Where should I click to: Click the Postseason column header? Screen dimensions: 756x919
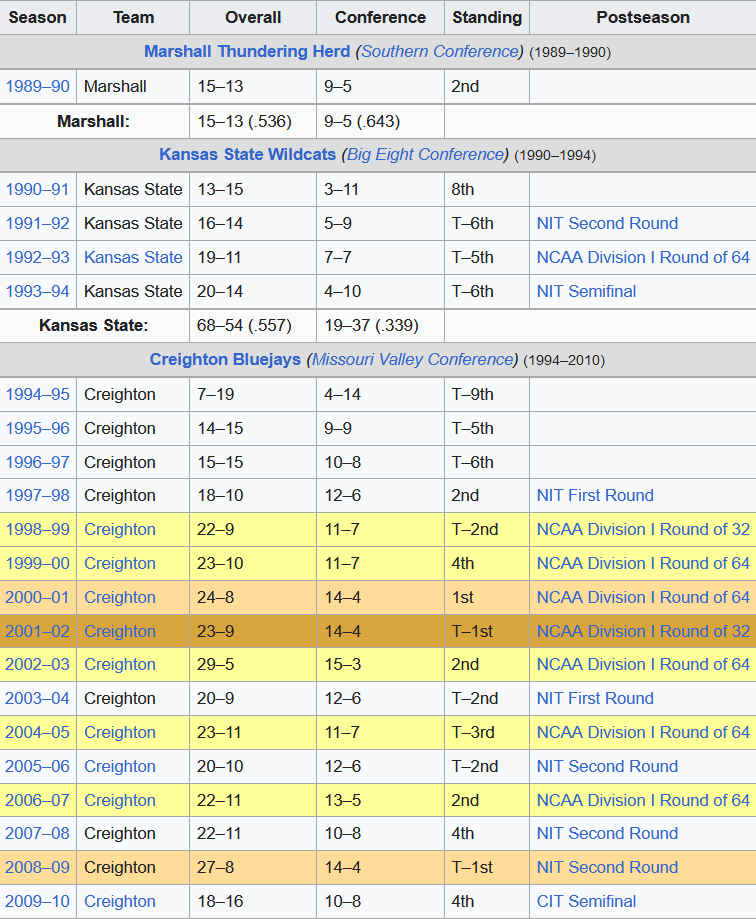643,18
